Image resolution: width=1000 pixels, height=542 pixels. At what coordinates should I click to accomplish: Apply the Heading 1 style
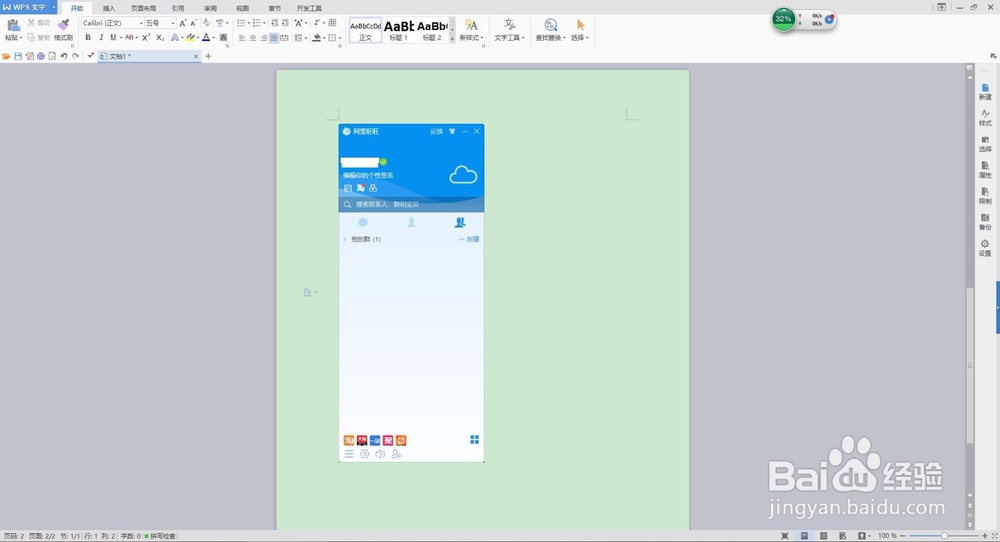[x=399, y=31]
